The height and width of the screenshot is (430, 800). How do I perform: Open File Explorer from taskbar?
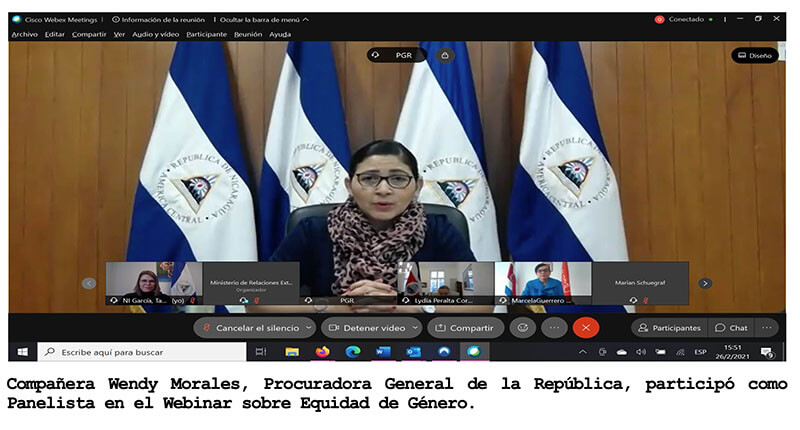pos(292,352)
